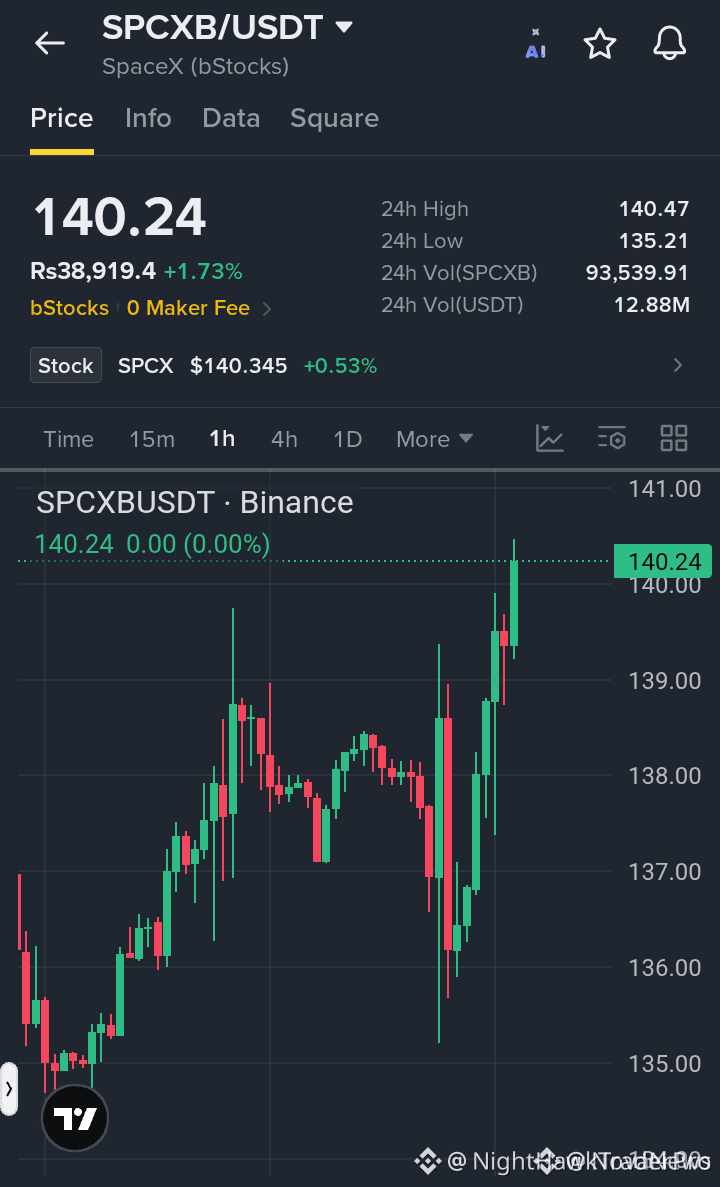This screenshot has height=1187, width=720.
Task: Open the grid layout icon
Action: (674, 438)
